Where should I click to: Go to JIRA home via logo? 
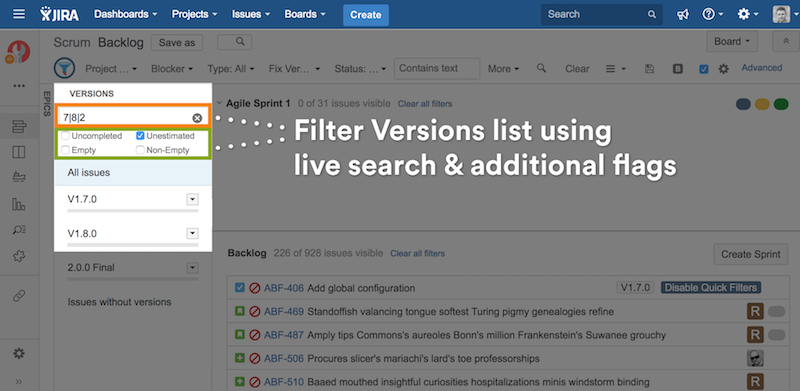[60, 14]
